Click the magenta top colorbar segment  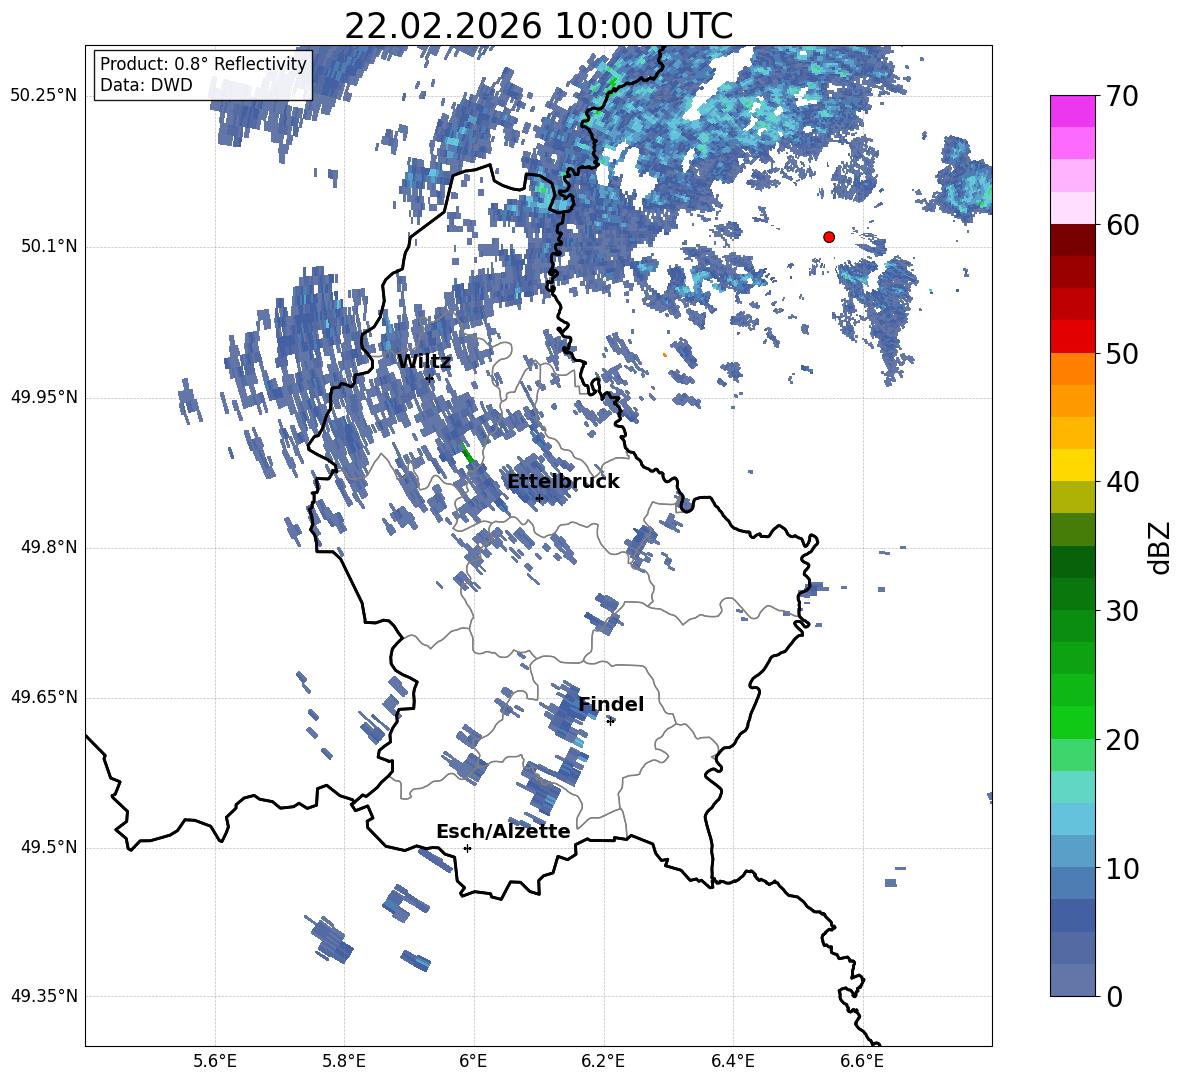pos(1072,112)
